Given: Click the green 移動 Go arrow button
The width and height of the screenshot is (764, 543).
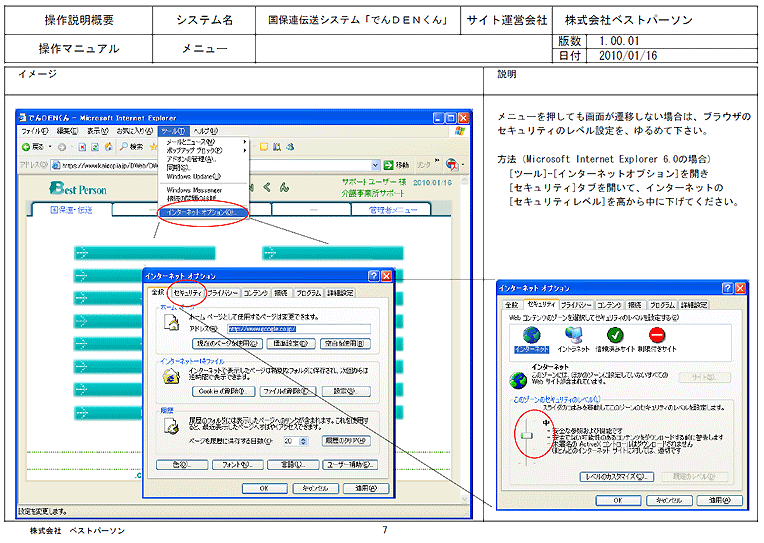Looking at the screenshot, I should pyautogui.click(x=388, y=165).
